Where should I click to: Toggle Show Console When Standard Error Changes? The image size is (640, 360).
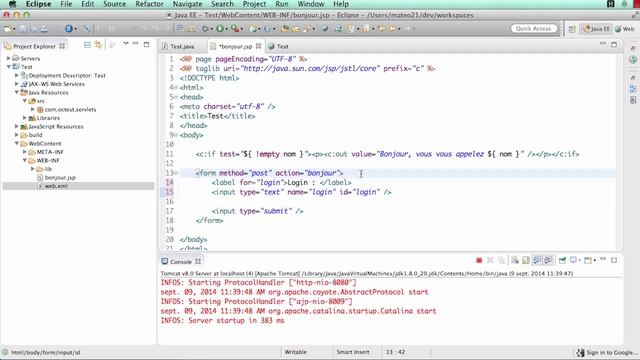coord(548,260)
